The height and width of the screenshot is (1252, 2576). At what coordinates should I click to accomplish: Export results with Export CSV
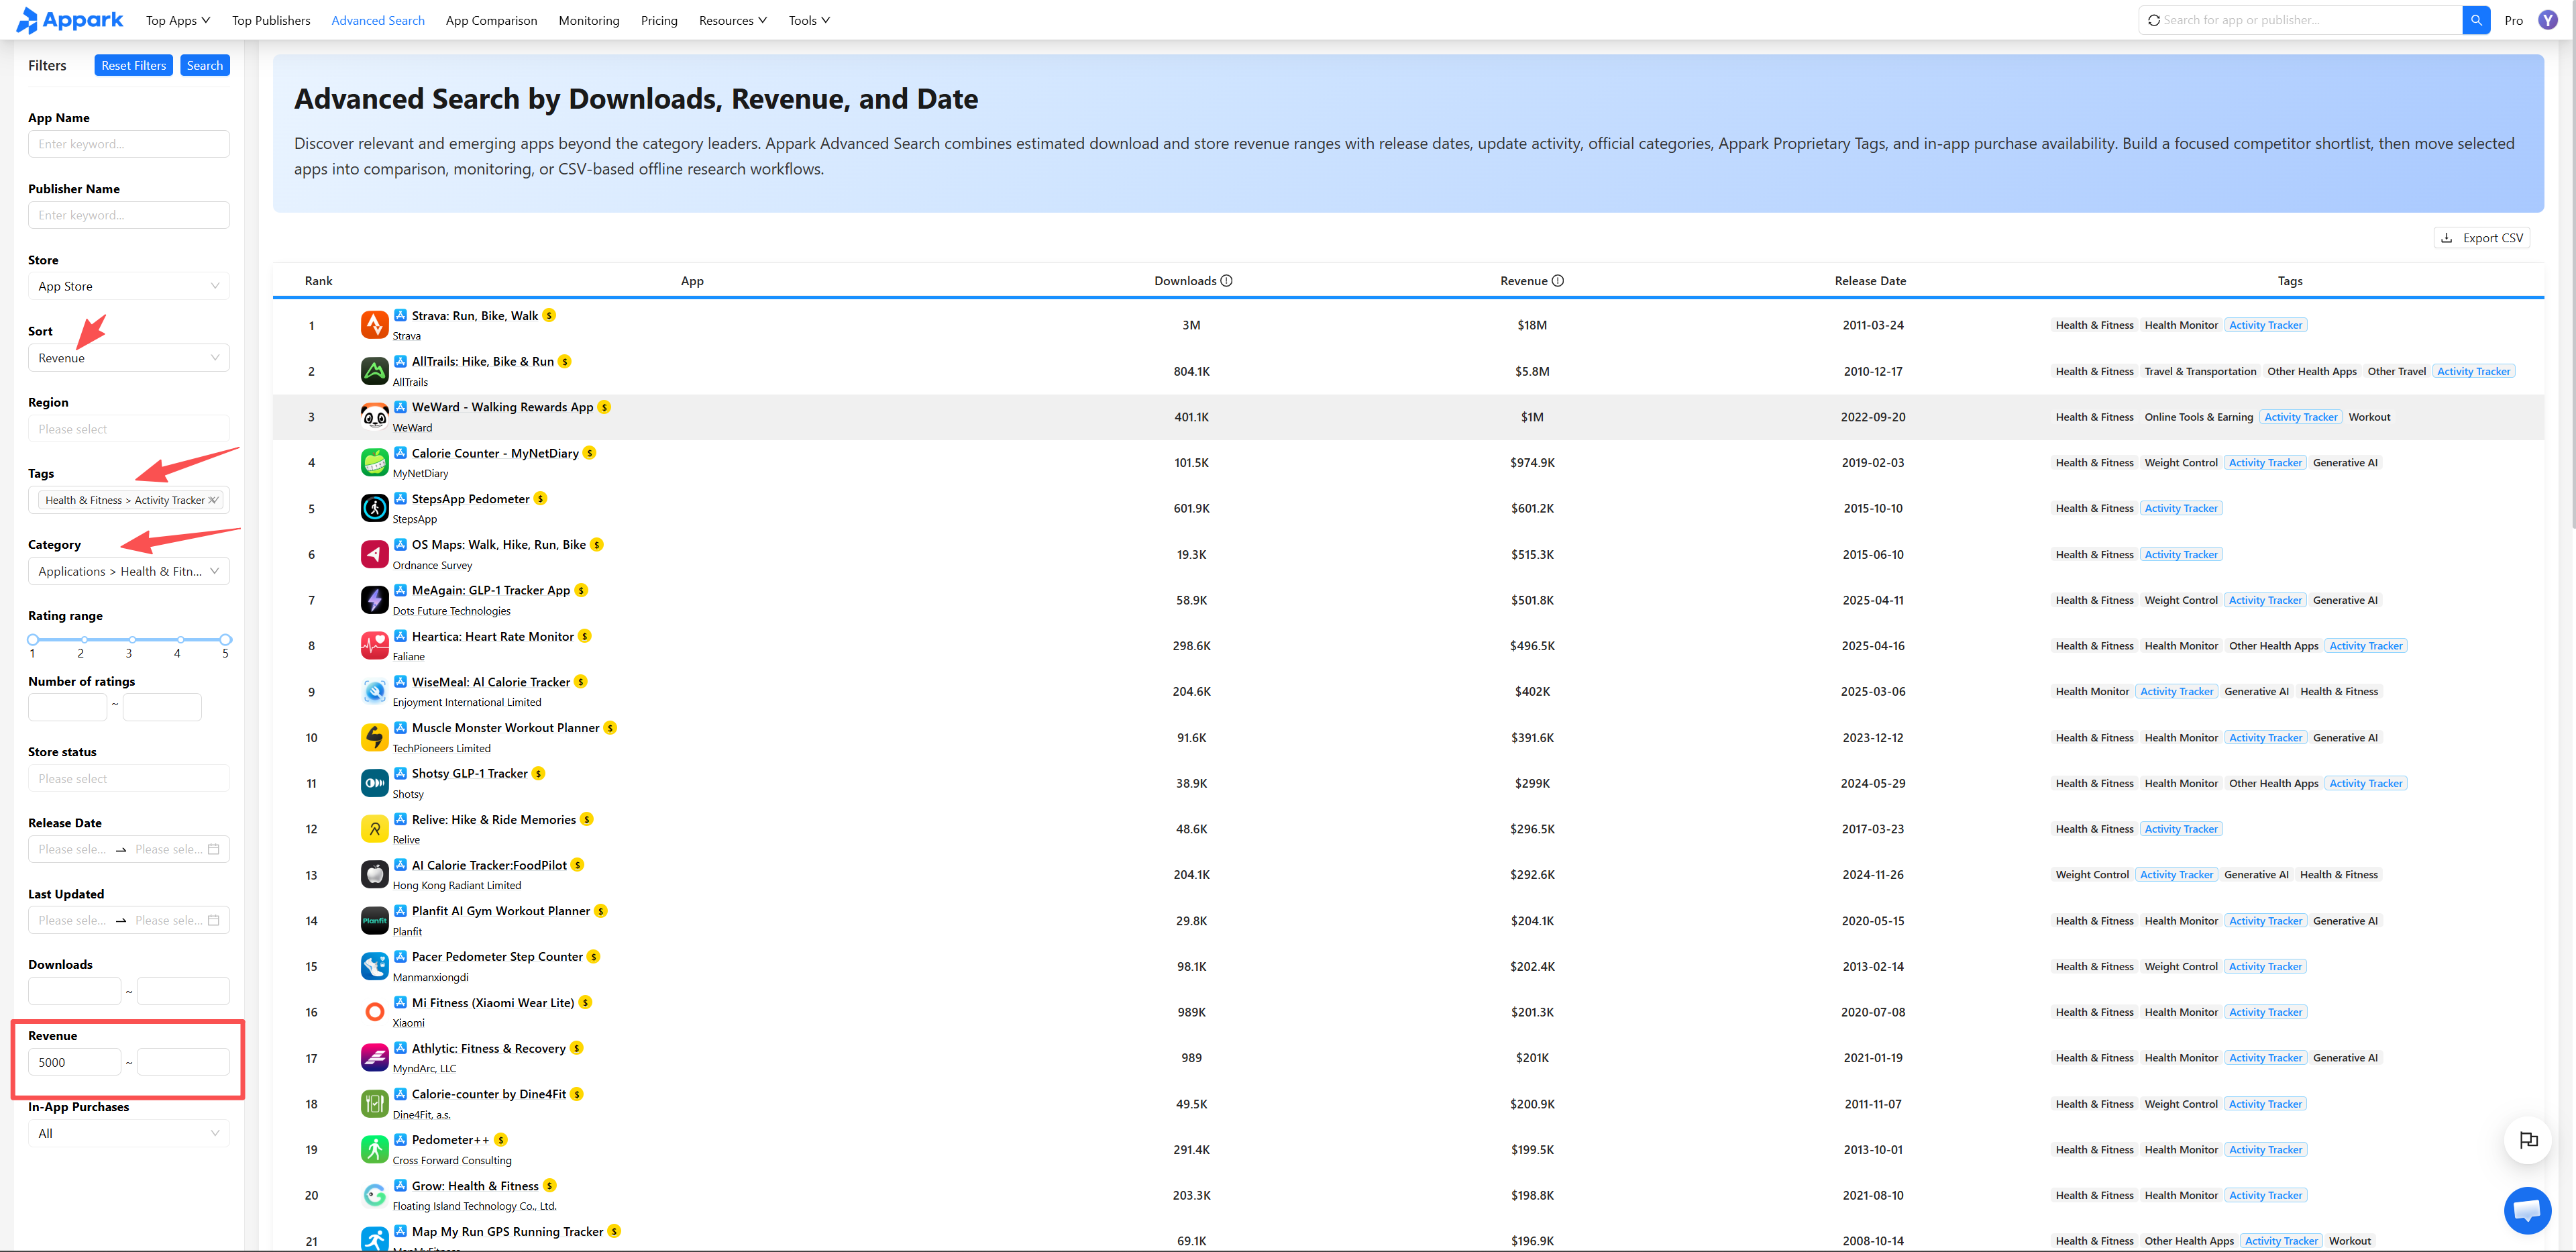[x=2482, y=238]
